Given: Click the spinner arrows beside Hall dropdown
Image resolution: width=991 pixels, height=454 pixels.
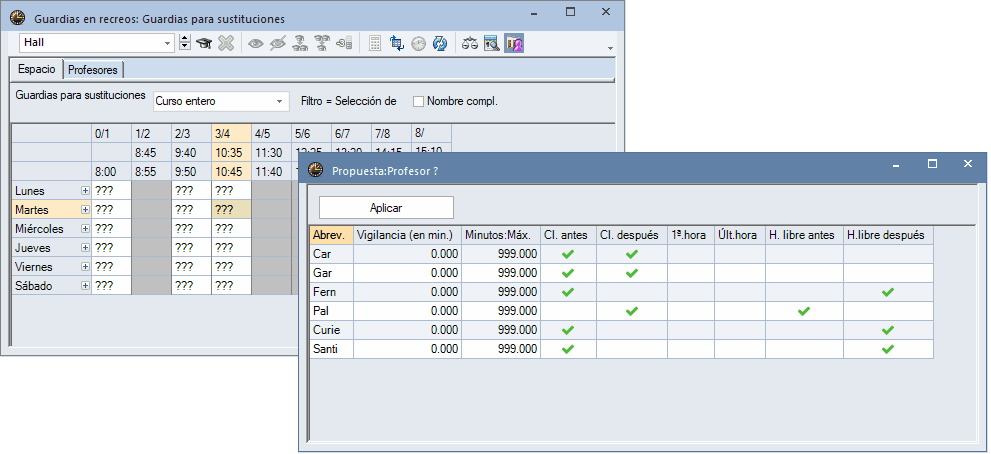Looking at the screenshot, I should pos(185,43).
